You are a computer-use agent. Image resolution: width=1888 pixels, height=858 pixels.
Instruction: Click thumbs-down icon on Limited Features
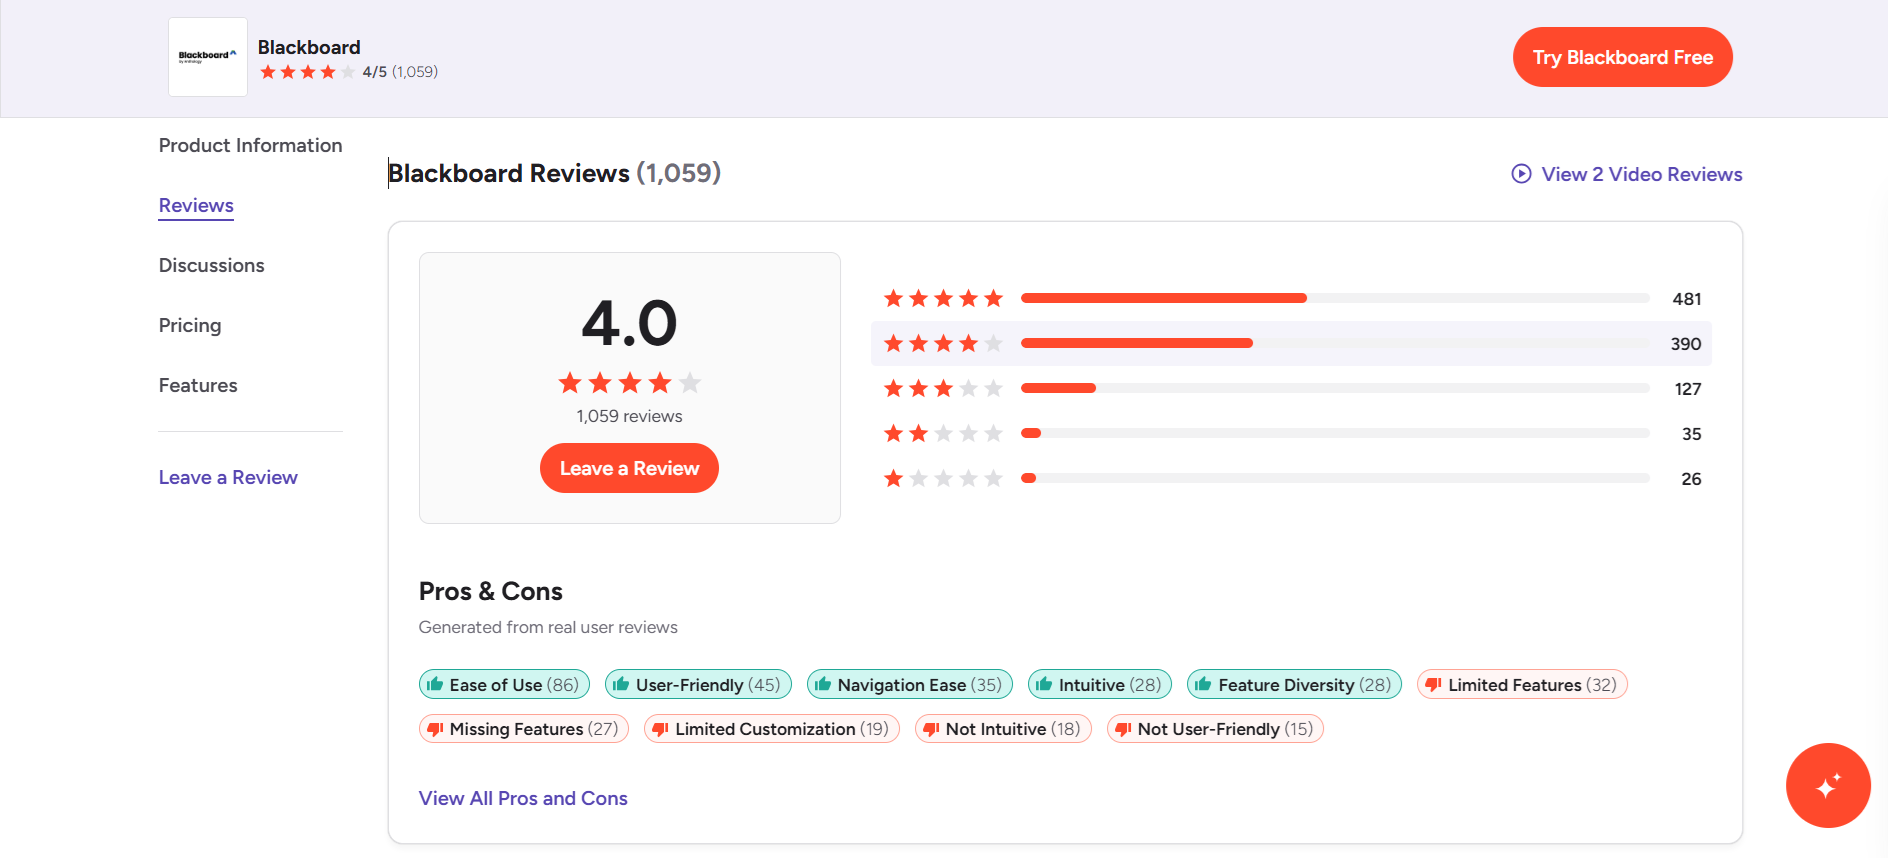point(1433,685)
